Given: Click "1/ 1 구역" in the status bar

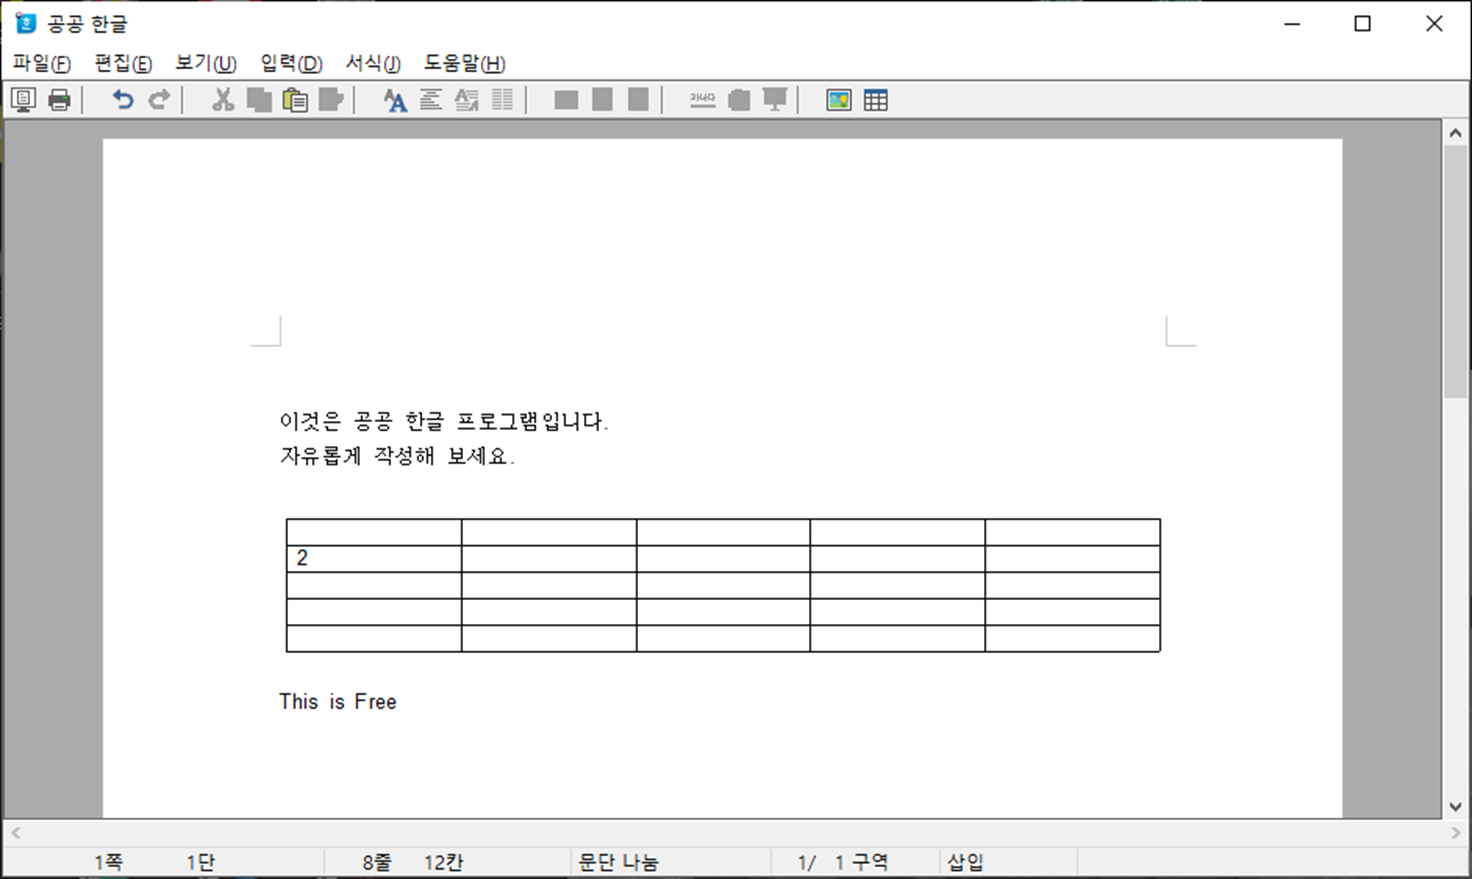Looking at the screenshot, I should click(843, 862).
